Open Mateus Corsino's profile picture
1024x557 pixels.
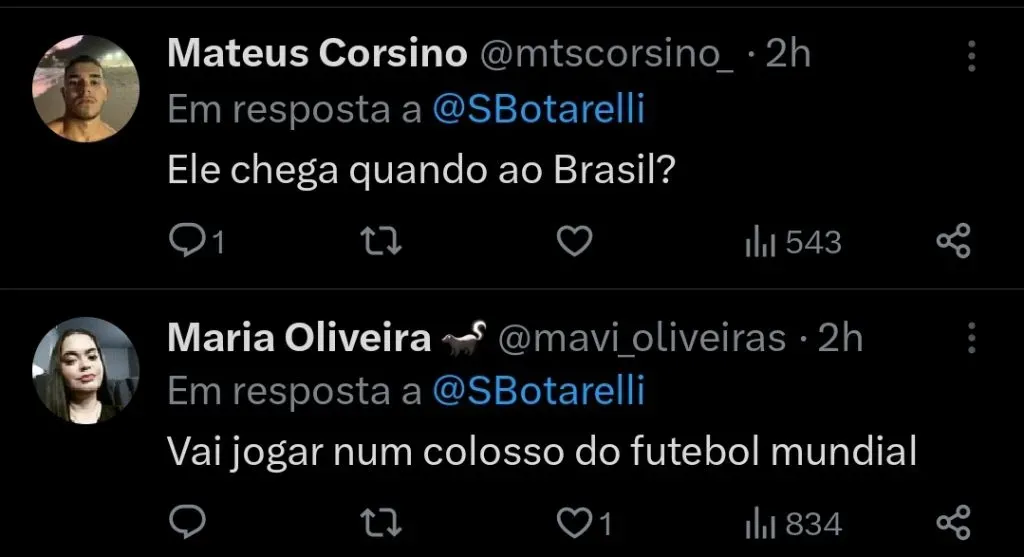click(86, 88)
